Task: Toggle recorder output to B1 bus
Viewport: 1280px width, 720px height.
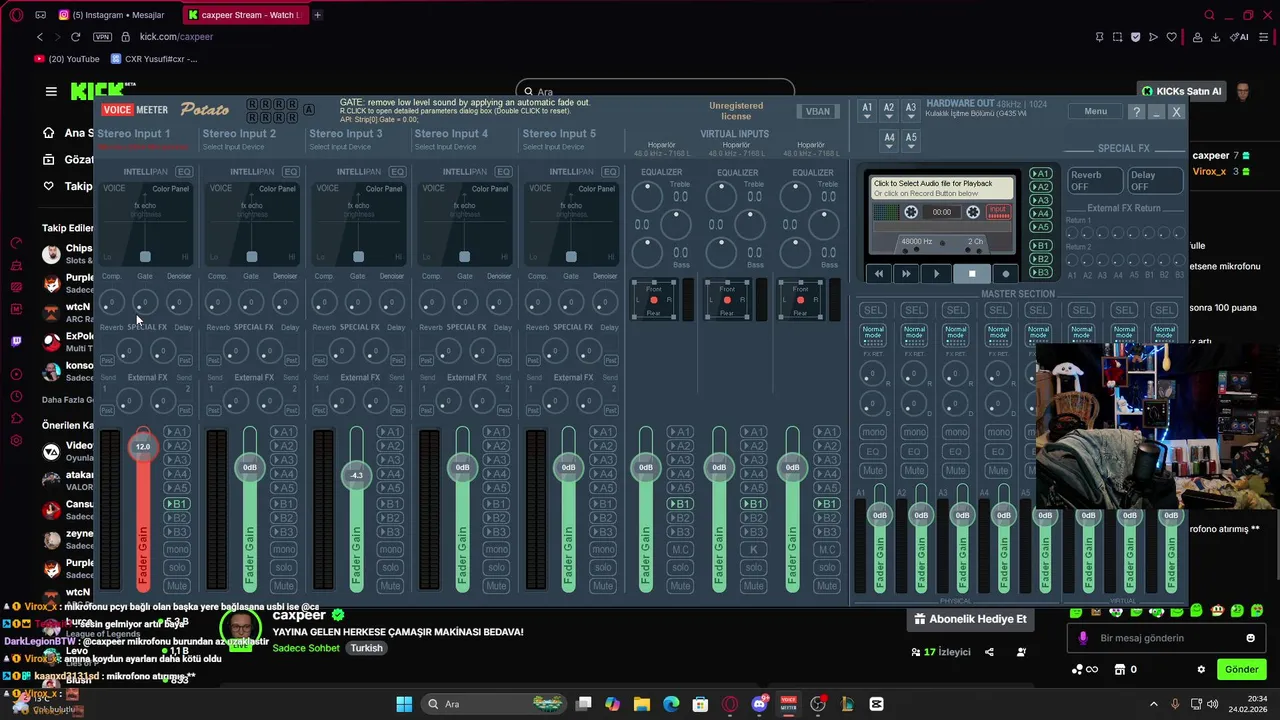Action: pos(1041,246)
